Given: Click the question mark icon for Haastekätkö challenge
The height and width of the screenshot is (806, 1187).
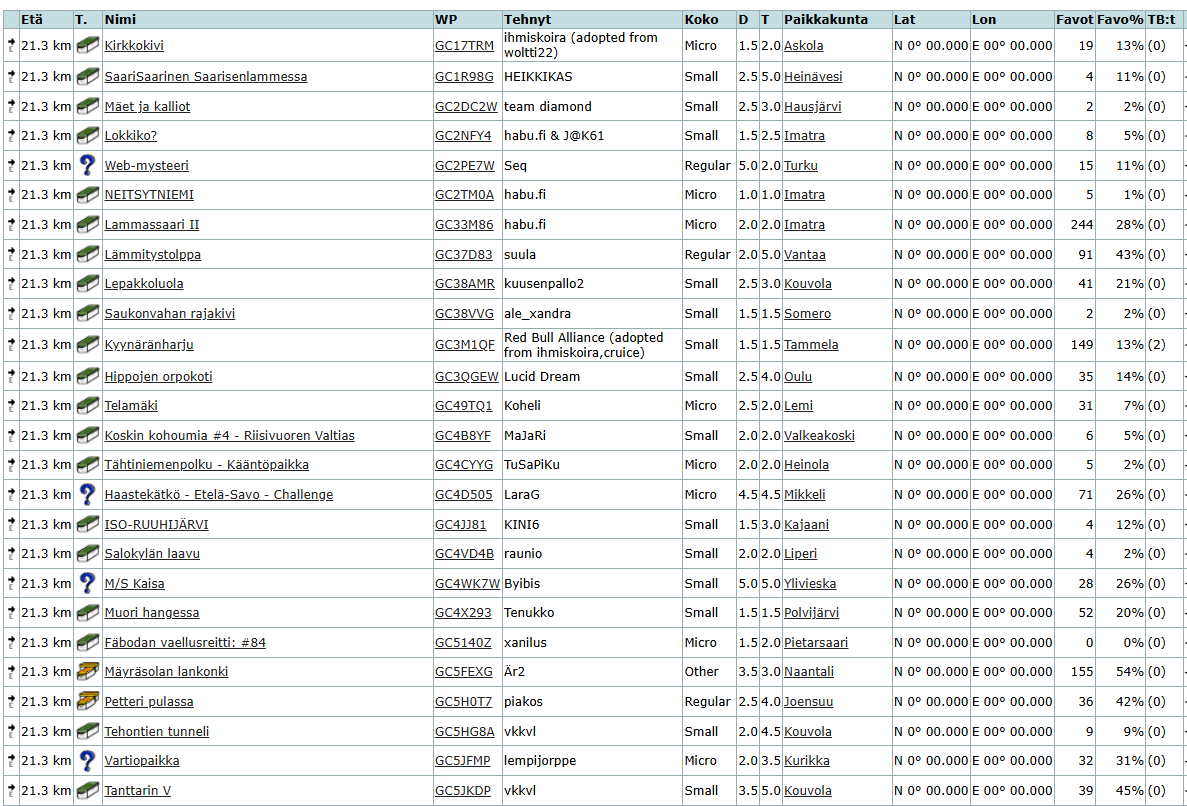Looking at the screenshot, I should coord(87,494).
